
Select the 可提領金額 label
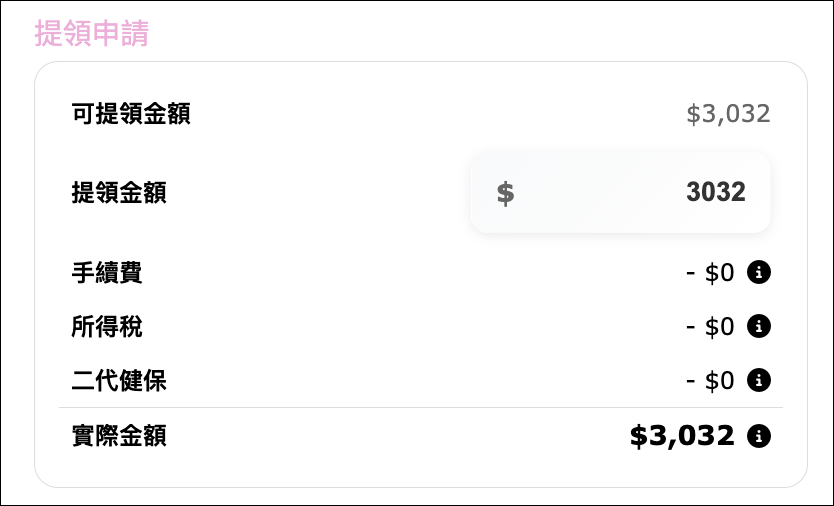pos(131,114)
